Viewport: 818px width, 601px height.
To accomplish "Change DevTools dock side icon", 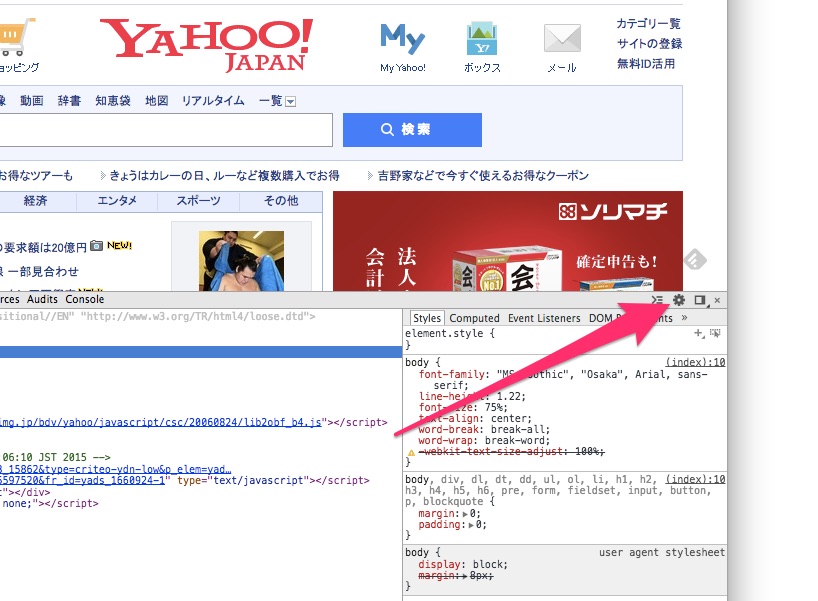I will pos(700,300).
